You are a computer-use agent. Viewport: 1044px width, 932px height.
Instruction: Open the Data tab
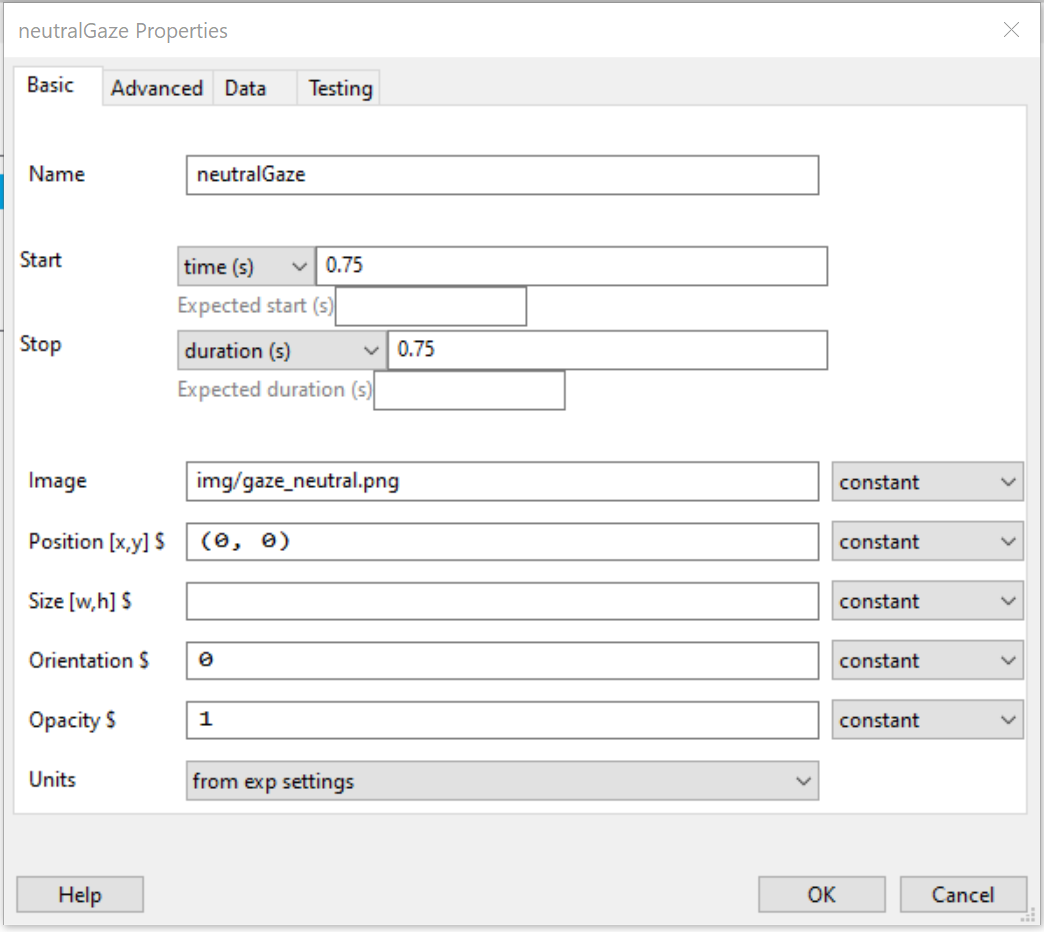[245, 88]
